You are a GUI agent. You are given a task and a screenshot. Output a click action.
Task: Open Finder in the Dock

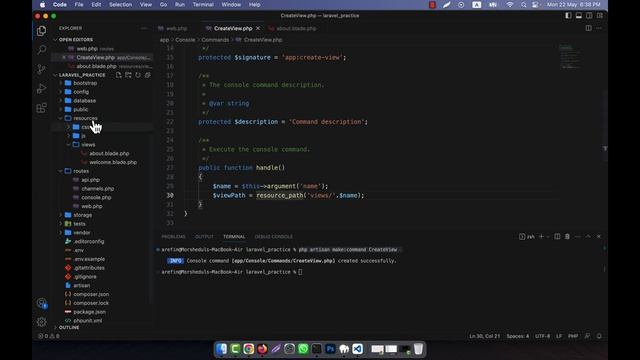(x=221, y=349)
